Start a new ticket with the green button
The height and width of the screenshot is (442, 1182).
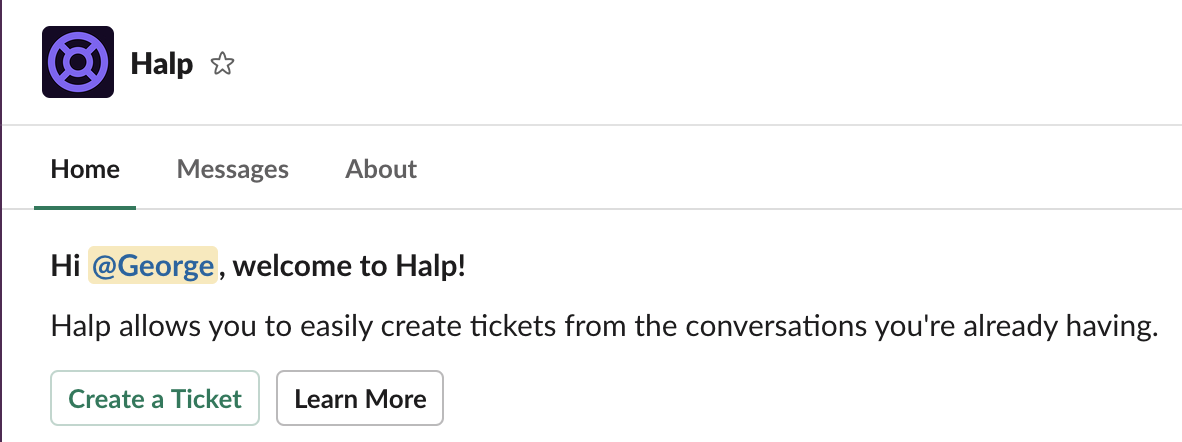pyautogui.click(x=155, y=398)
